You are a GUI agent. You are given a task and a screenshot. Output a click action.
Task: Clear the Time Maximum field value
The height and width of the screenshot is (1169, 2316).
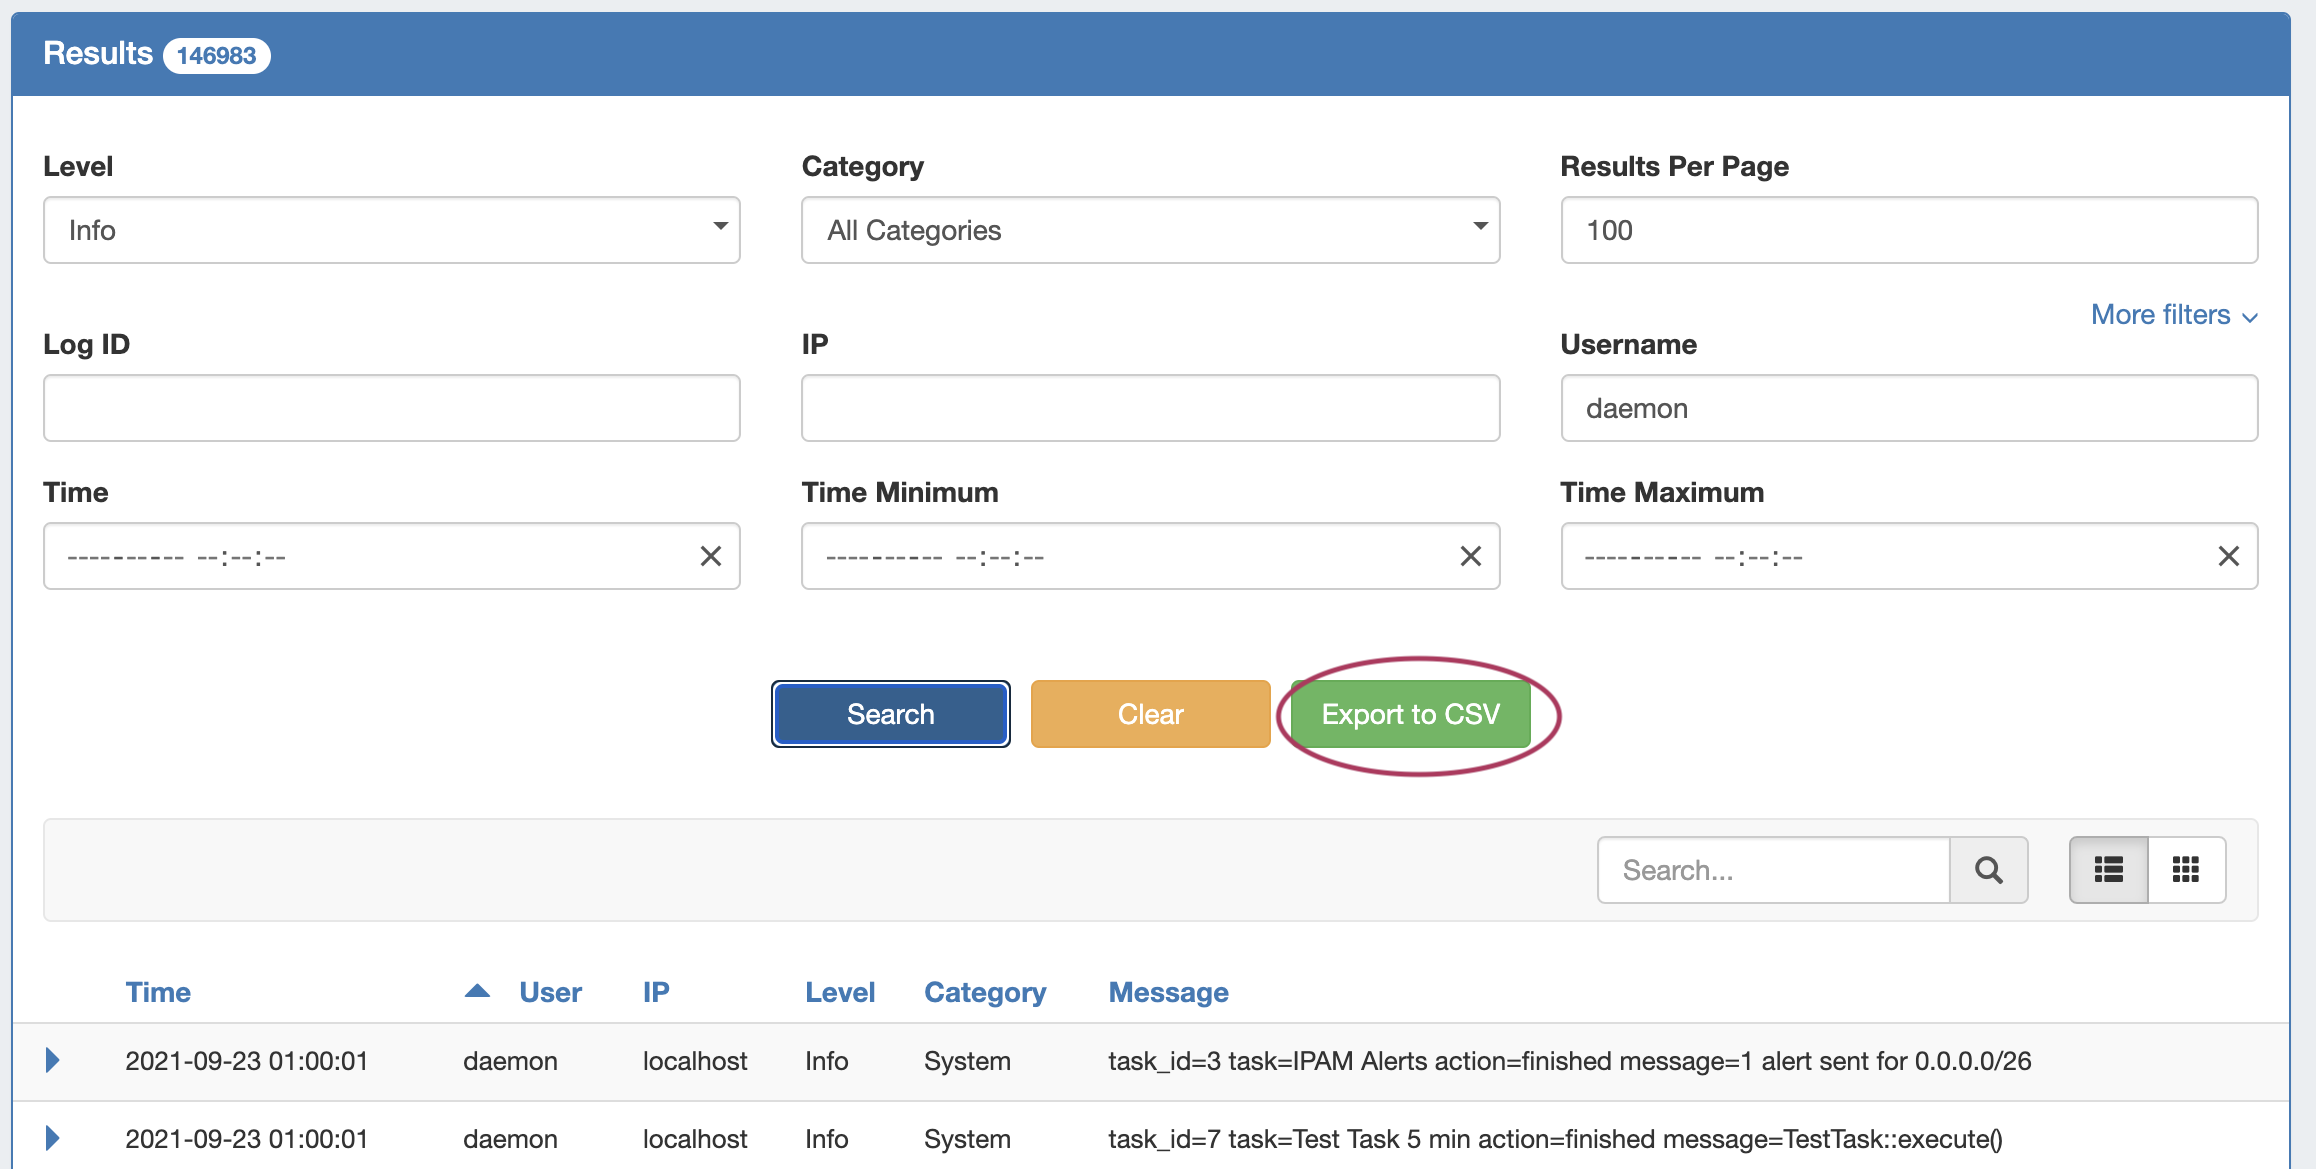(2228, 556)
